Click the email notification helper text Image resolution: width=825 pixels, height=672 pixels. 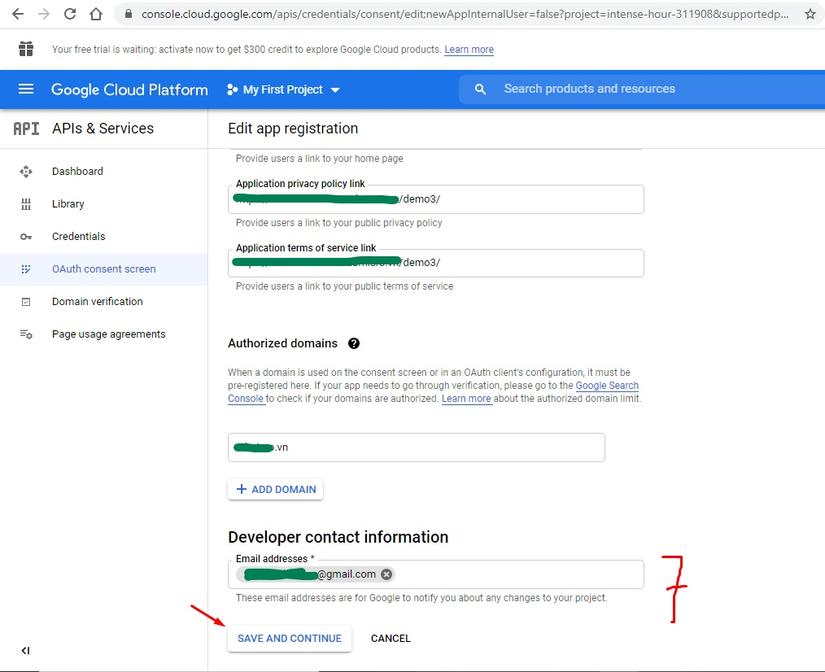pos(421,598)
